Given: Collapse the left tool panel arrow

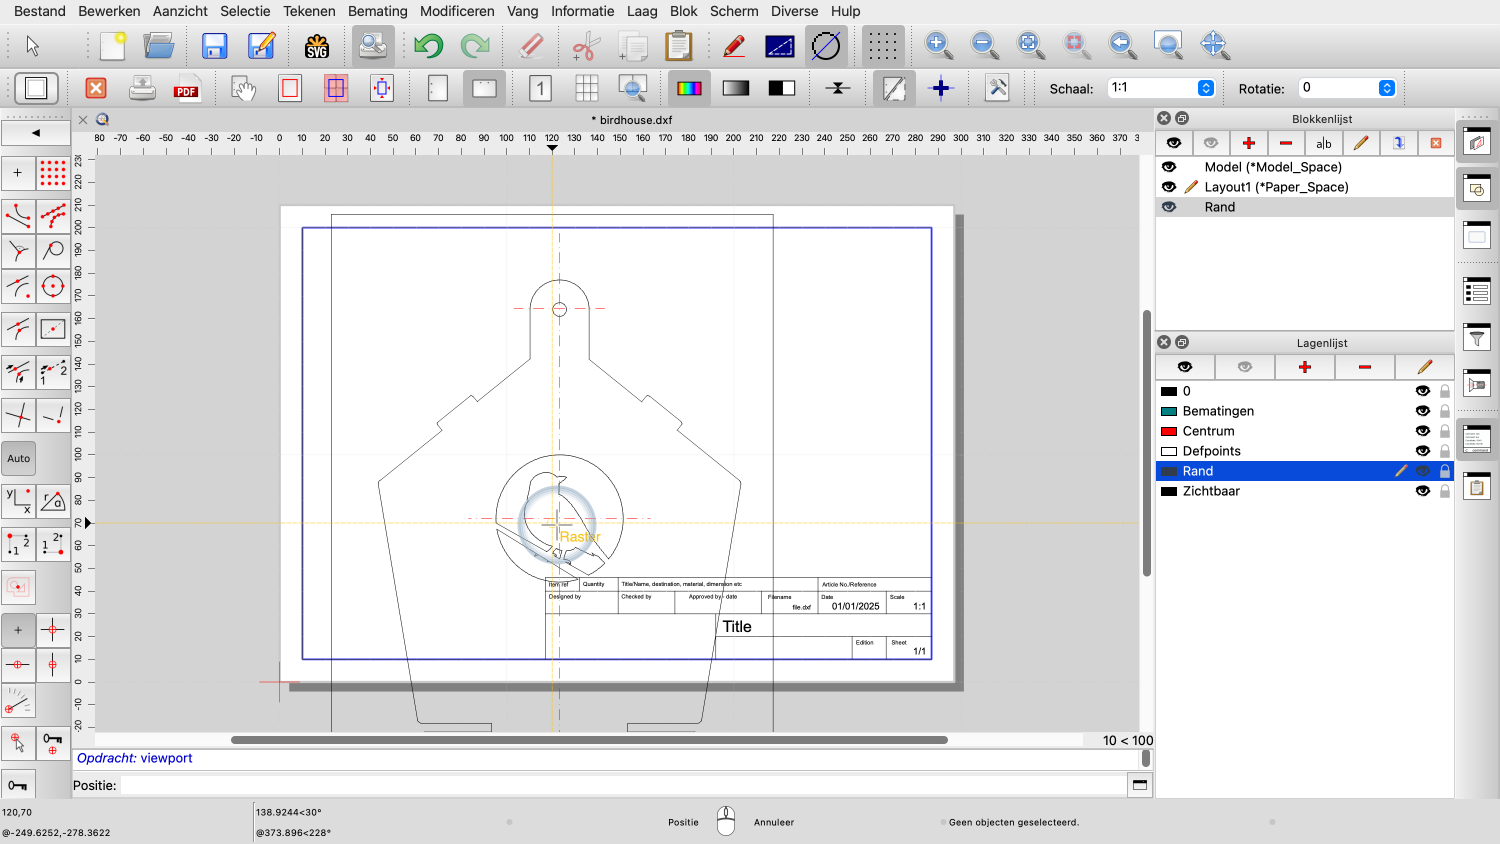Looking at the screenshot, I should coord(36,133).
